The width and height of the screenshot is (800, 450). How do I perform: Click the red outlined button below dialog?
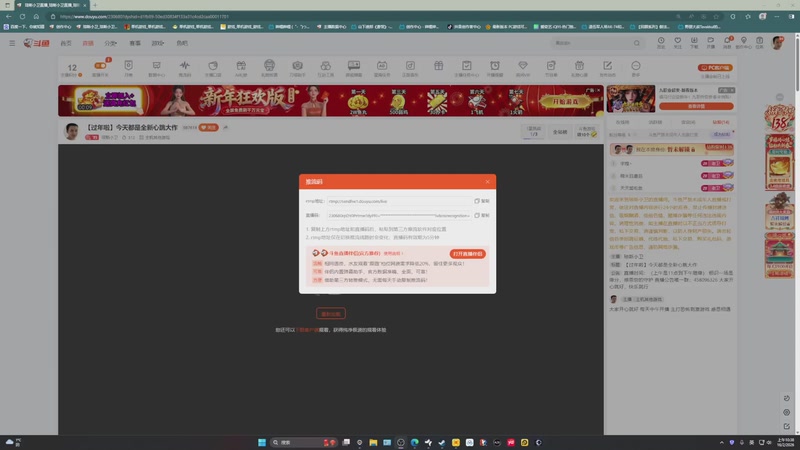[331, 314]
